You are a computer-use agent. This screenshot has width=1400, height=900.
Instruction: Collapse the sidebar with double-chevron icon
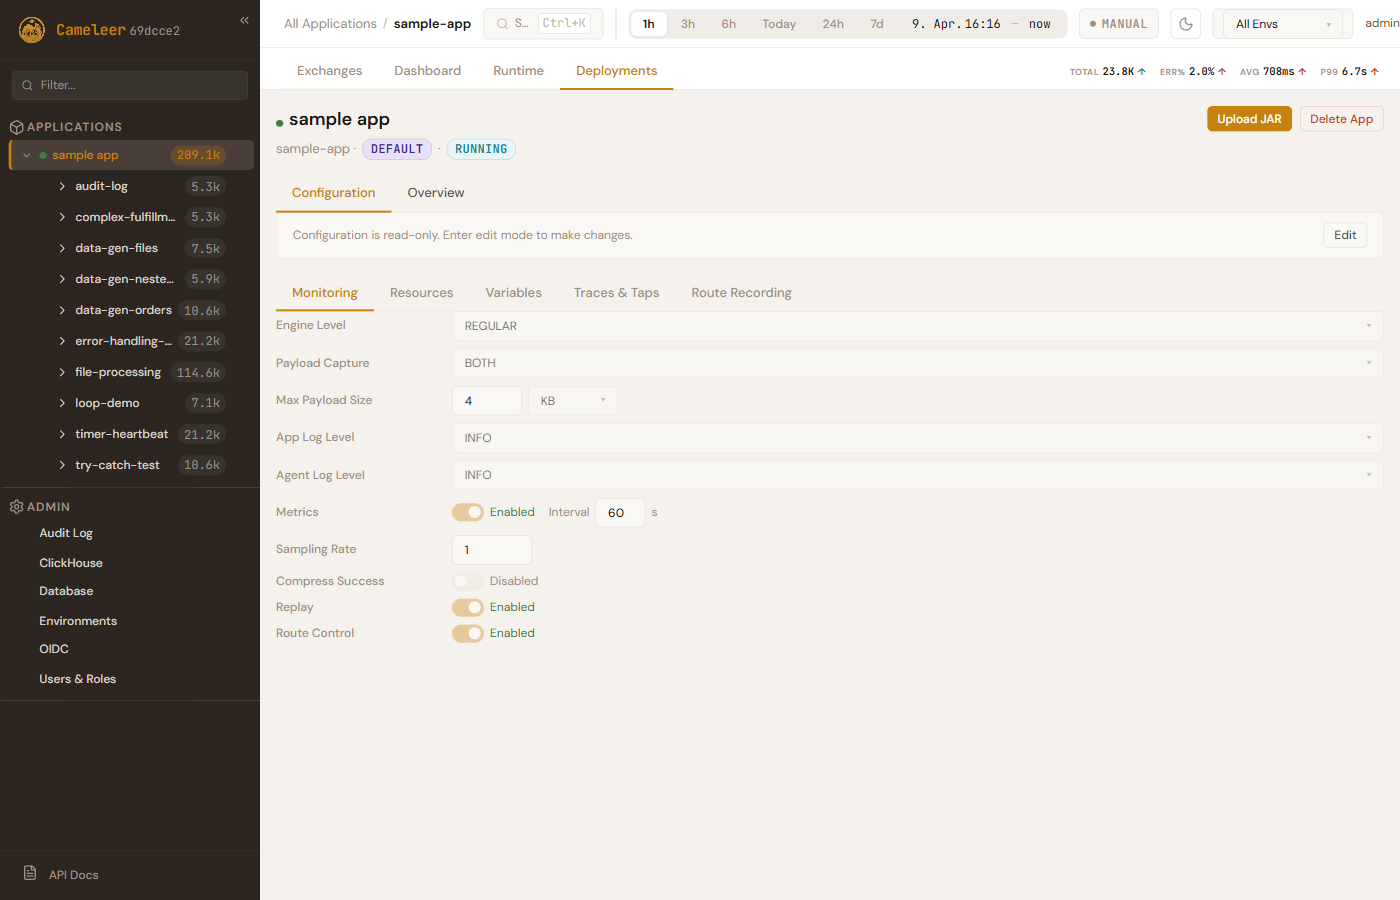244,20
